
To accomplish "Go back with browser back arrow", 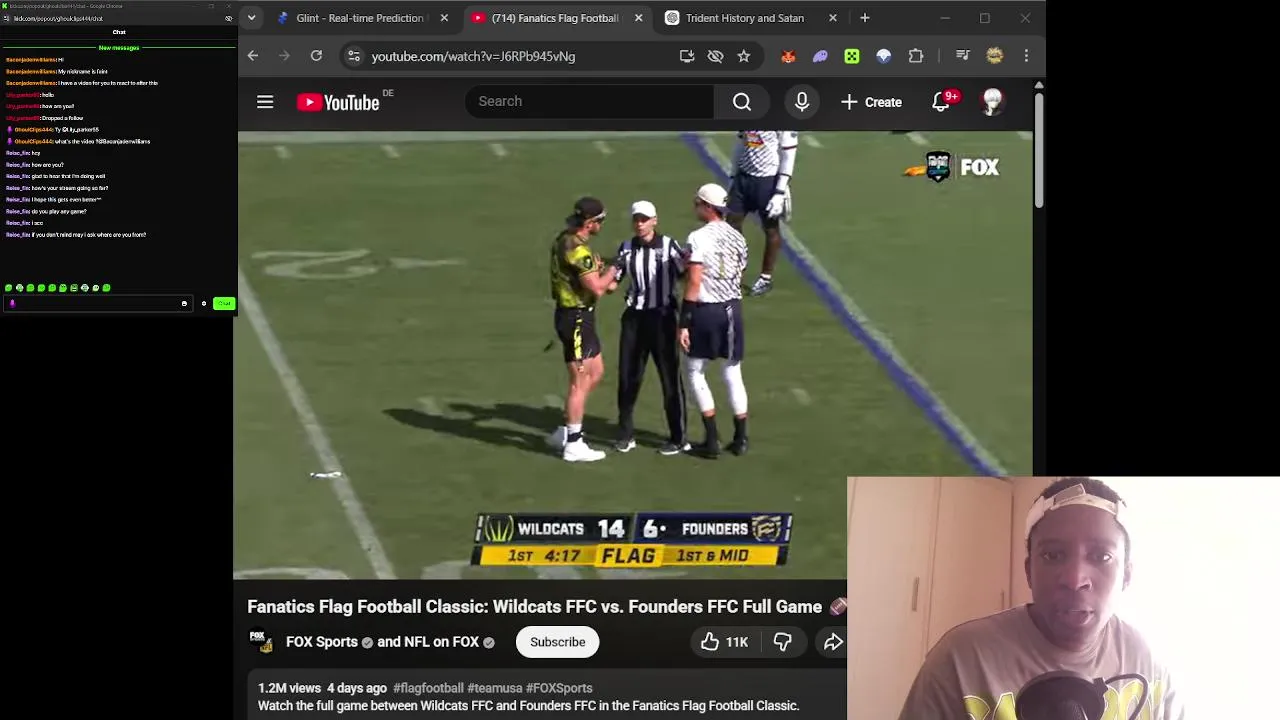I will [x=253, y=56].
